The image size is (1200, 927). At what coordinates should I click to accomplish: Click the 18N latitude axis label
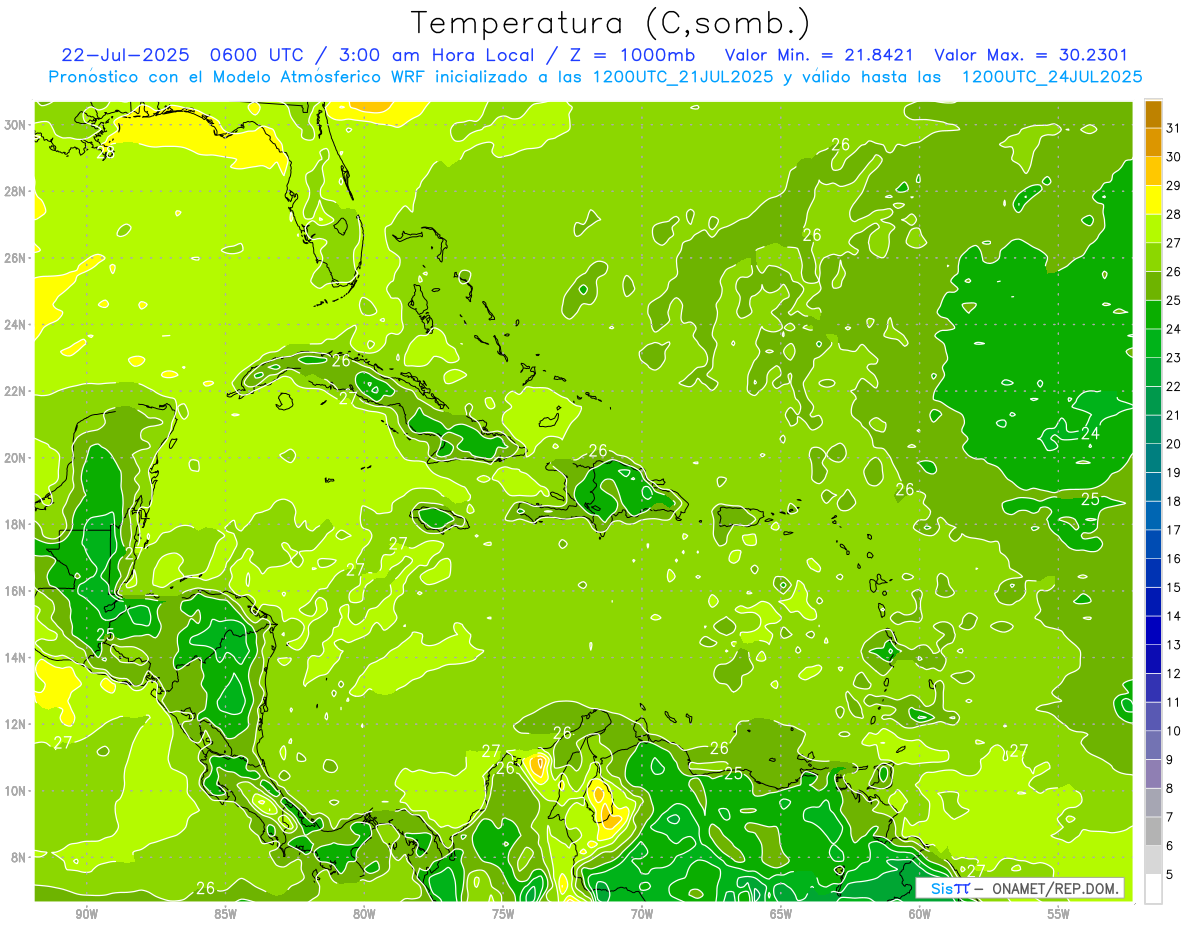pos(16,523)
